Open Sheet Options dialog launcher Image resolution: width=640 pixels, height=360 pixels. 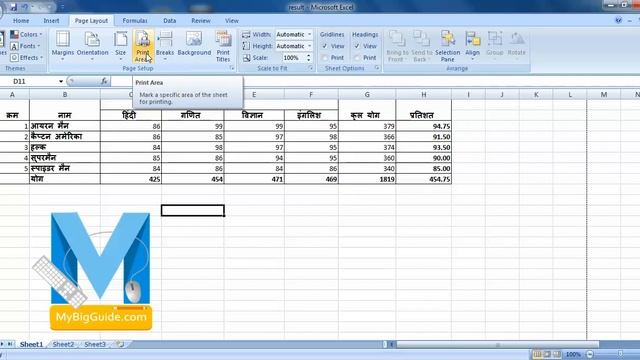[377, 68]
